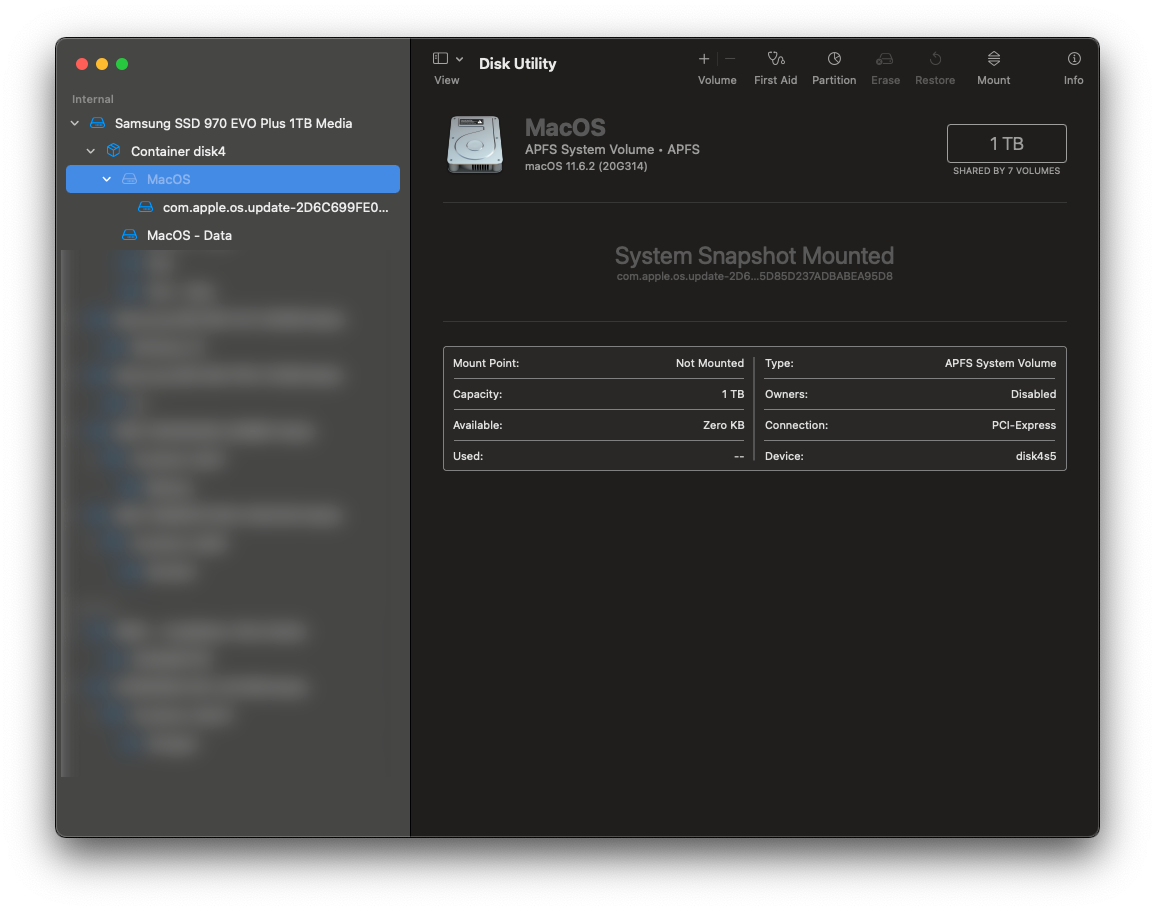Click the Restore arrow icon

pyautogui.click(x=935, y=58)
